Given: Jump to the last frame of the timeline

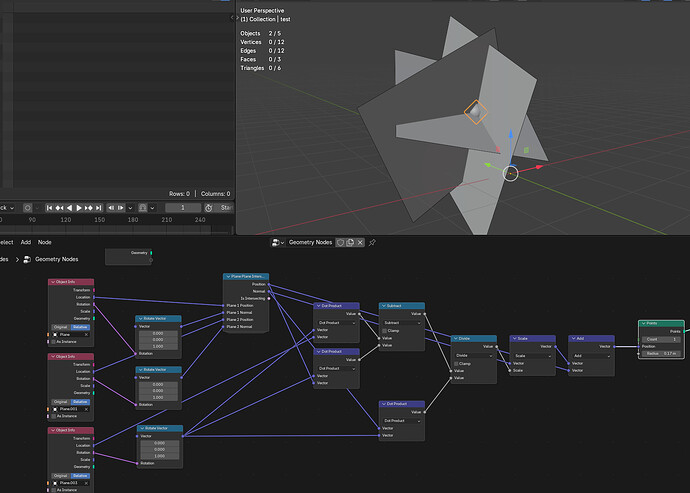Looking at the screenshot, I should [99, 208].
